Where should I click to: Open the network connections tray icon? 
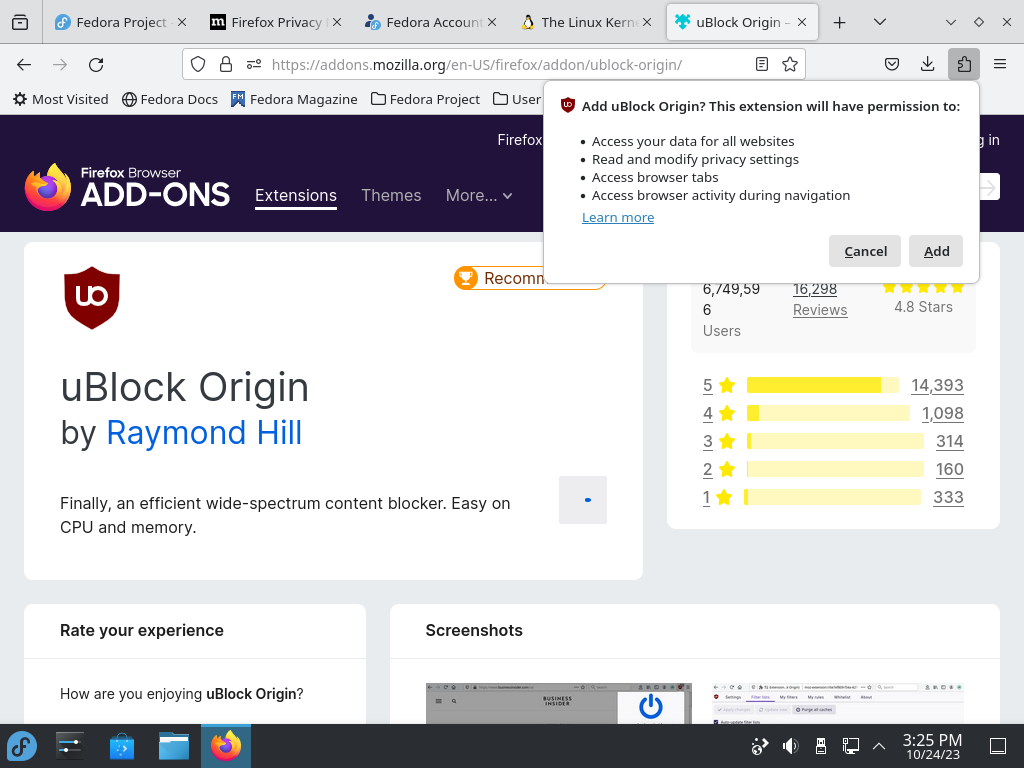(850, 746)
